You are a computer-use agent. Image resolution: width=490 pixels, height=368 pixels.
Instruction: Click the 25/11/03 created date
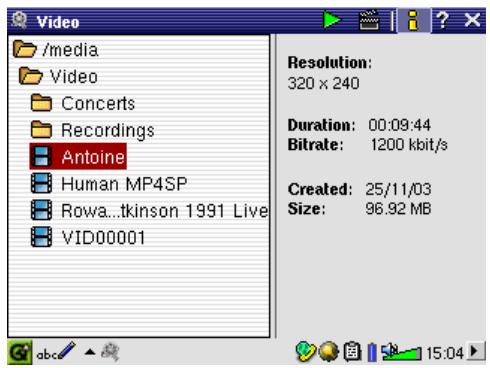(x=398, y=189)
